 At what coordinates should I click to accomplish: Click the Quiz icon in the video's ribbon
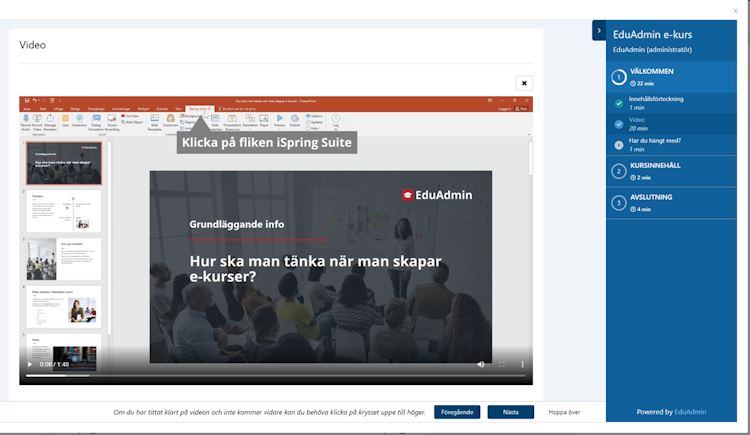pyautogui.click(x=66, y=121)
